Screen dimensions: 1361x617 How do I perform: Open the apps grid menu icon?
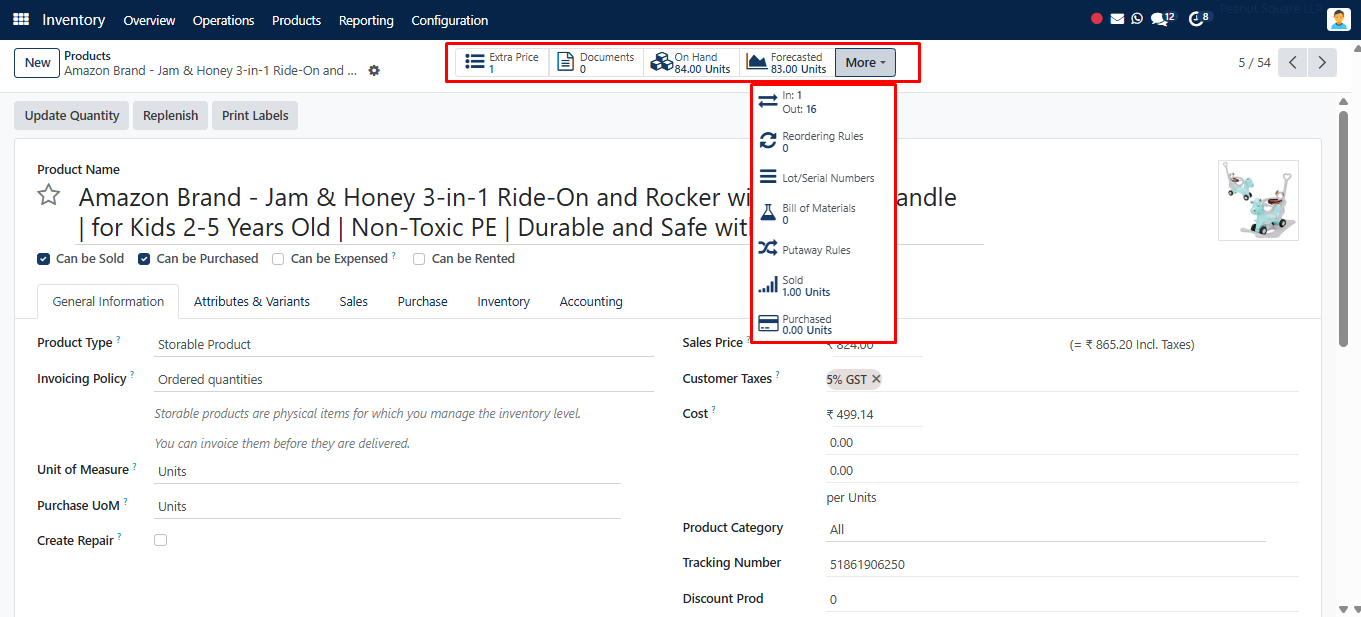(21, 20)
